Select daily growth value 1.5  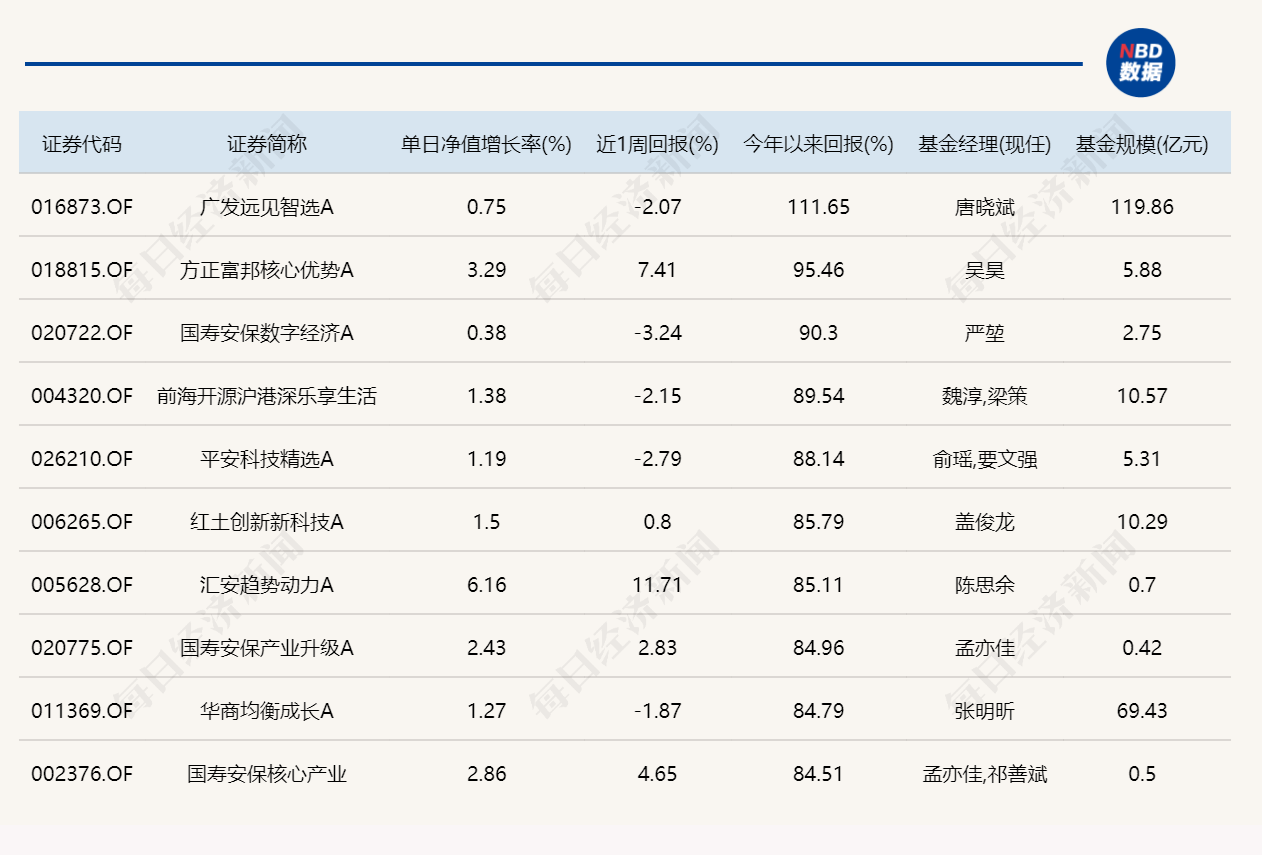click(486, 522)
